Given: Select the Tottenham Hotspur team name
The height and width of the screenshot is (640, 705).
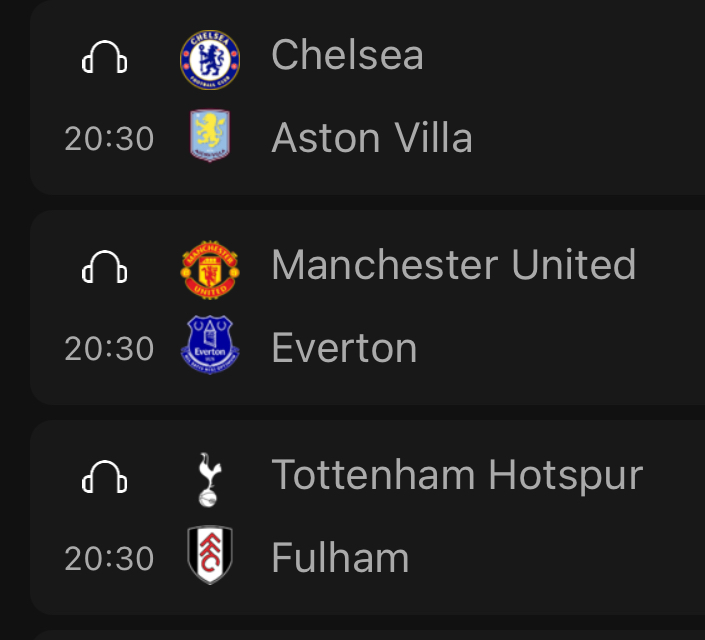Looking at the screenshot, I should point(457,476).
